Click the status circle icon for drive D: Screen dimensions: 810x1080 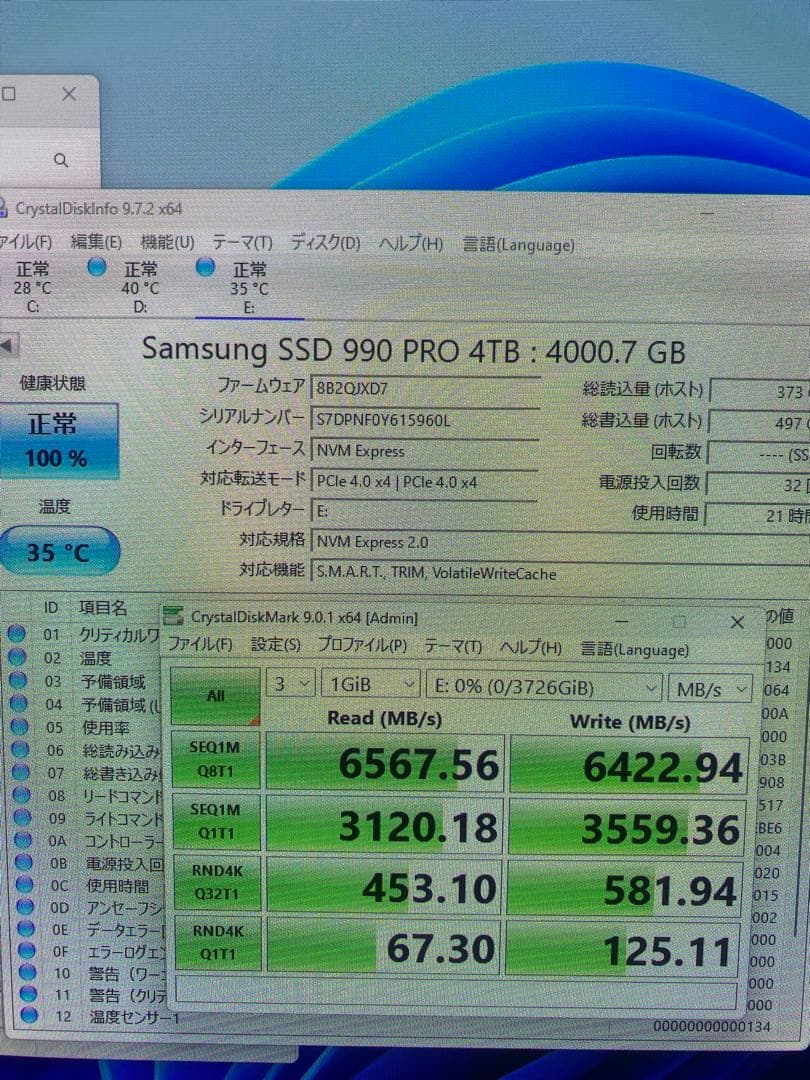[x=97, y=267]
